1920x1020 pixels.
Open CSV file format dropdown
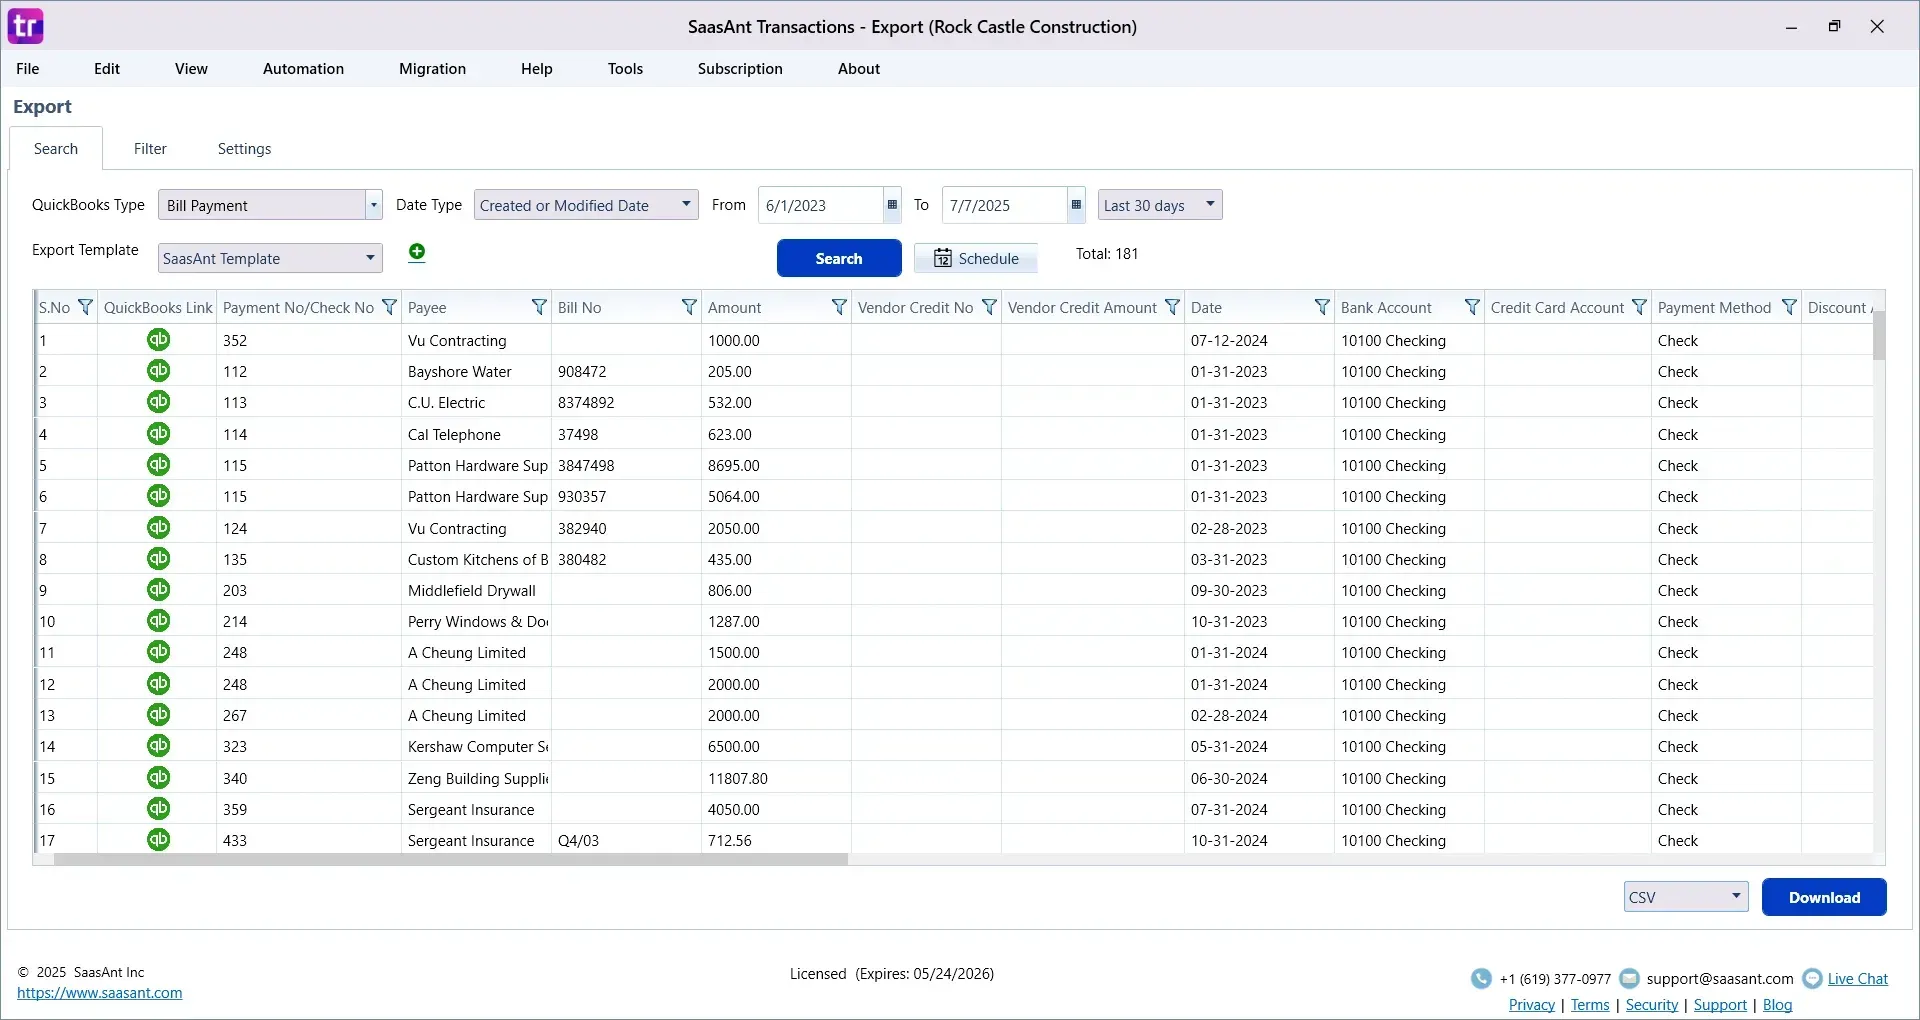click(1736, 897)
